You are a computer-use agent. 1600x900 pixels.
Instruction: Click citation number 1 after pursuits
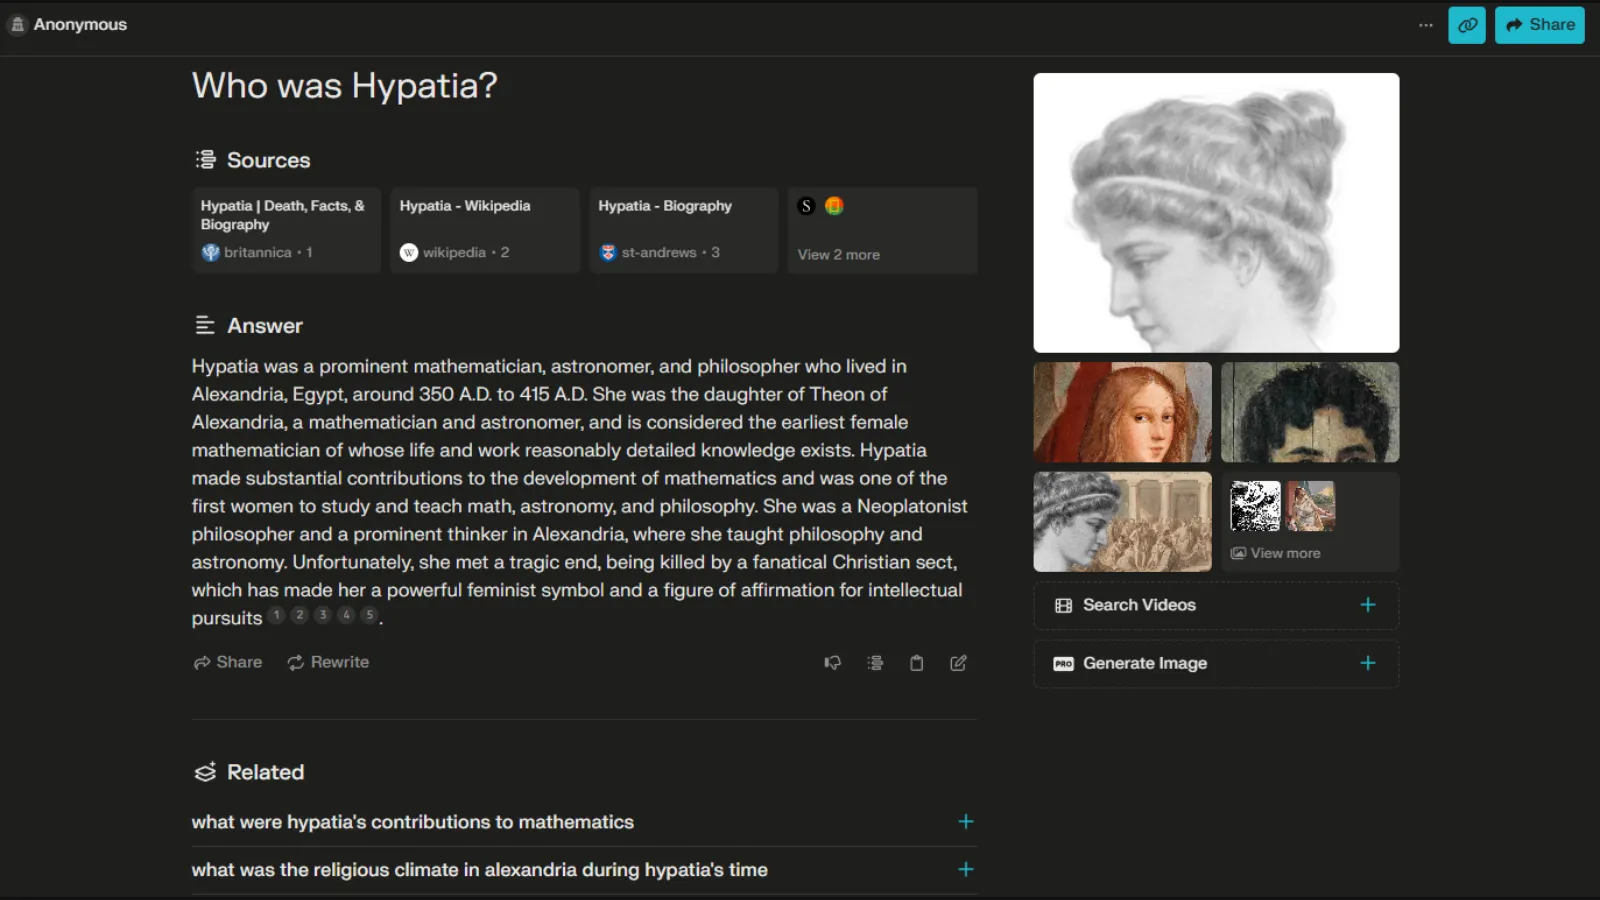277,615
